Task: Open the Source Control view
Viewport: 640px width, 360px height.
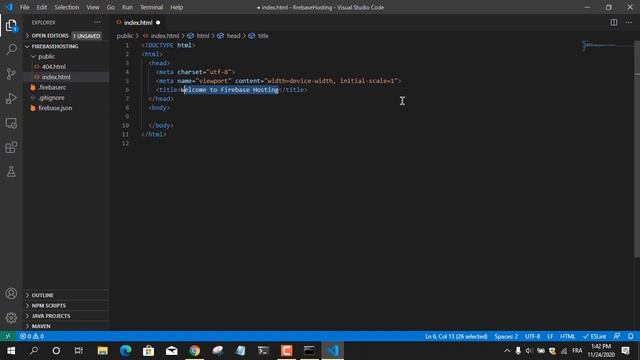Action: coord(11,74)
